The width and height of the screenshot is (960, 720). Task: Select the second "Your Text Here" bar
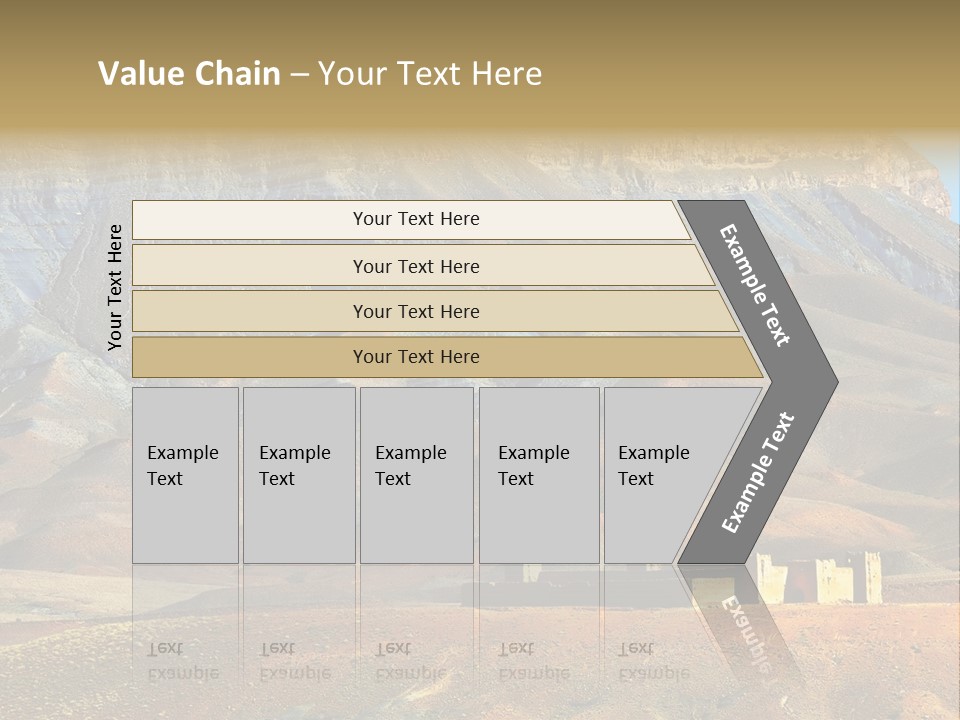point(415,266)
